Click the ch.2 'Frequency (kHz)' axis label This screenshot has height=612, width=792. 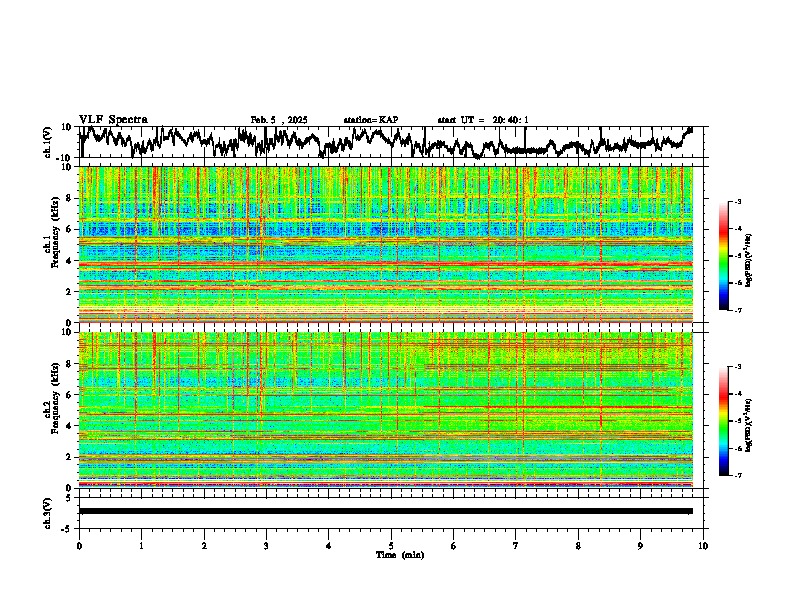[x=55, y=397]
